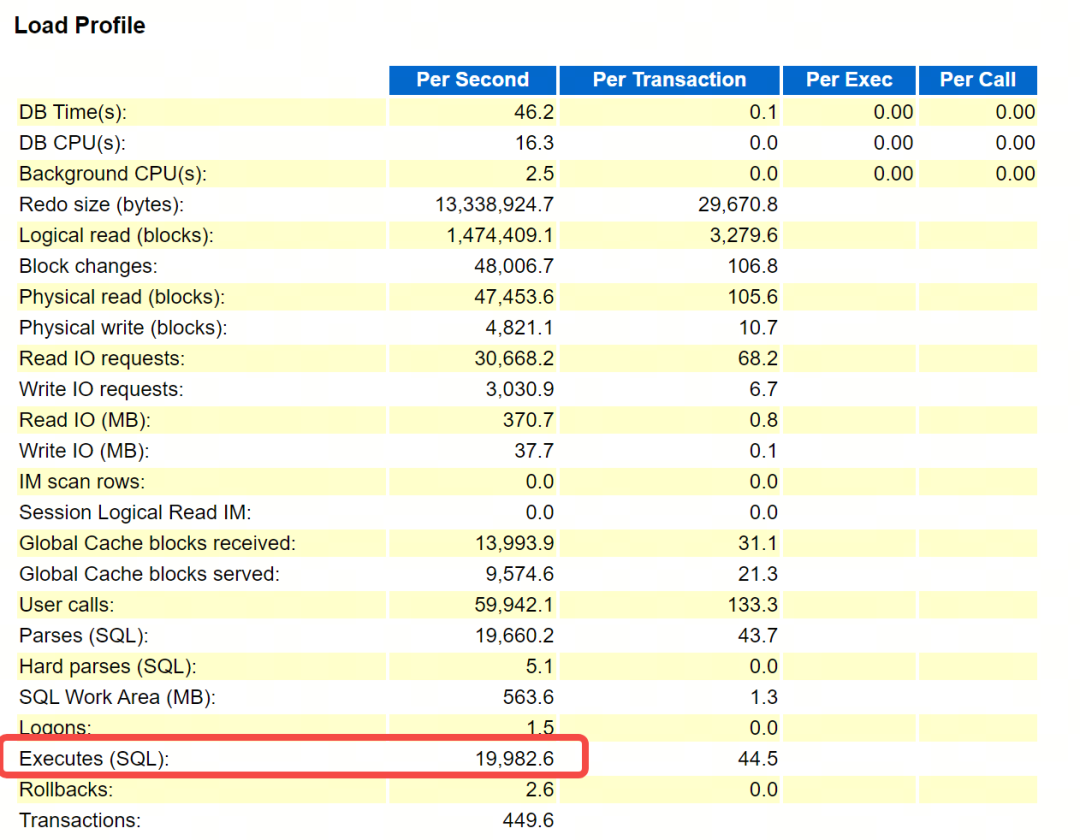Viewport: 1080px width, 840px height.
Task: Click the Per Exec column header
Action: click(x=849, y=80)
